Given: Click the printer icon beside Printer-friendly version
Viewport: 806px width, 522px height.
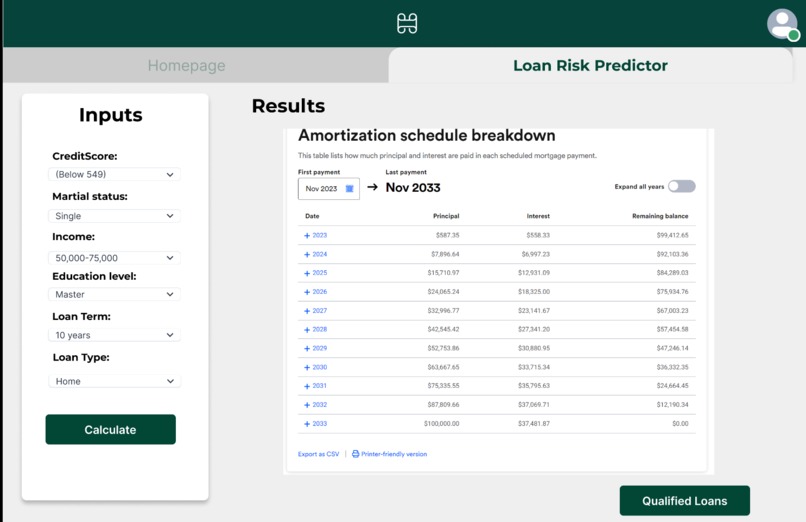Looking at the screenshot, I should (x=355, y=454).
